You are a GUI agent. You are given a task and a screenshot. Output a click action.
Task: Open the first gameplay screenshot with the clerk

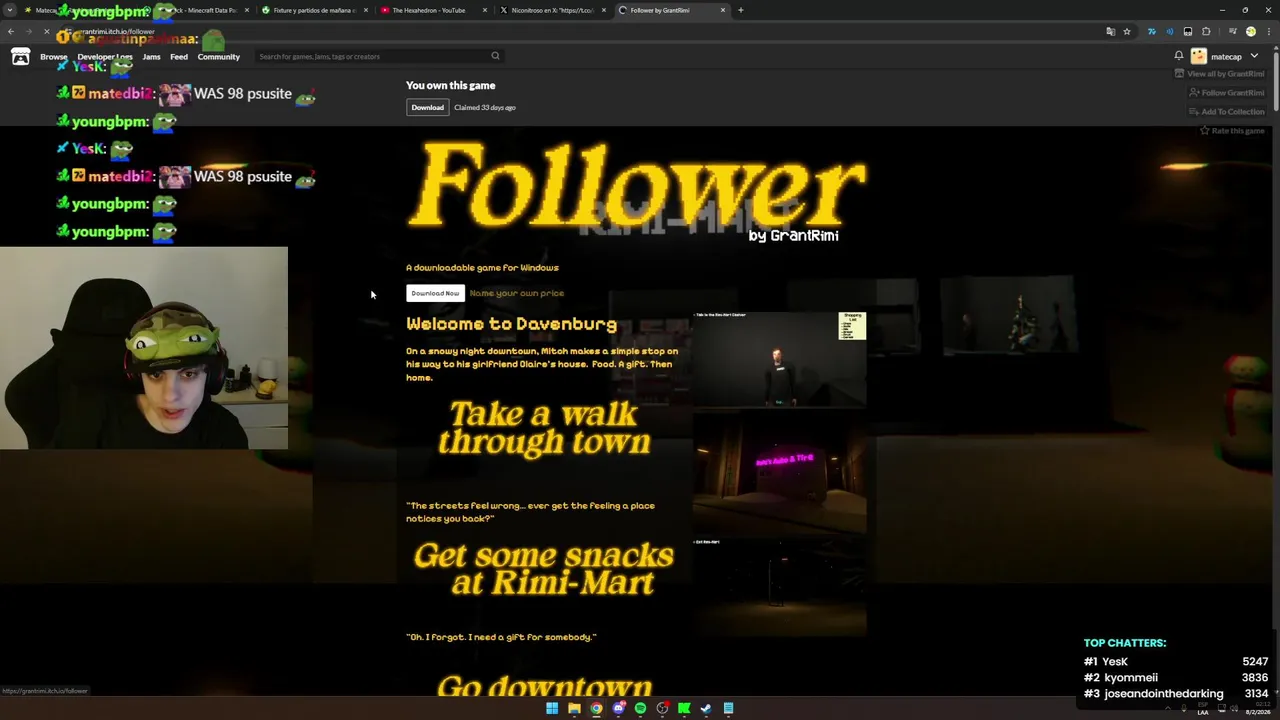(779, 359)
